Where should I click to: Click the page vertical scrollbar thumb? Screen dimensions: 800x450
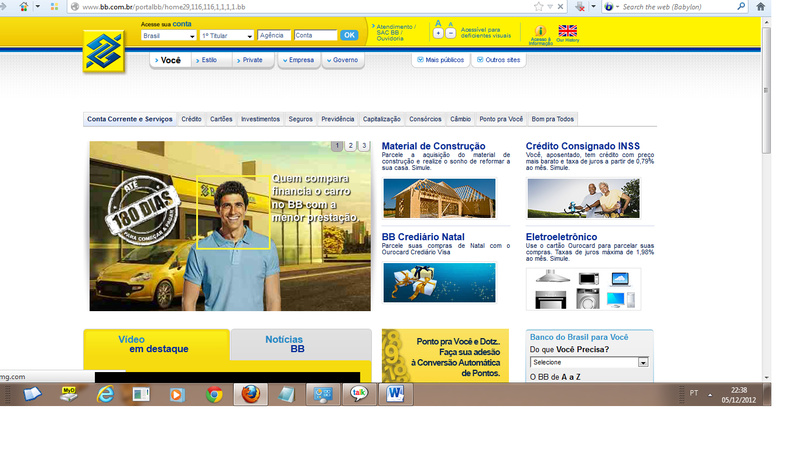click(766, 90)
